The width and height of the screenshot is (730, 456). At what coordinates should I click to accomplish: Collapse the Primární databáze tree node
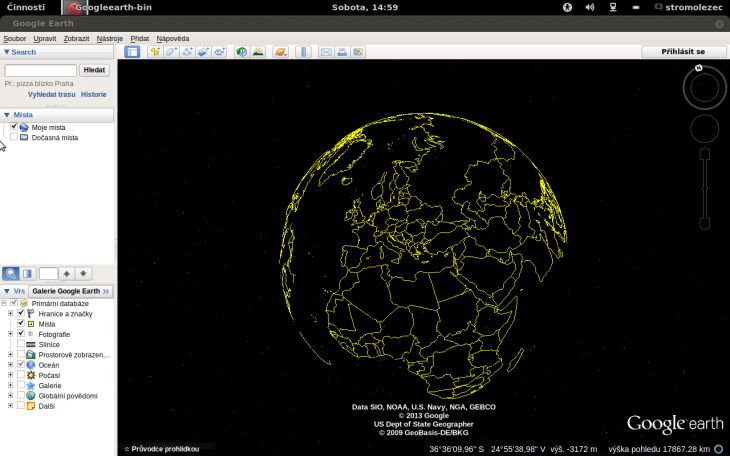[x=4, y=303]
